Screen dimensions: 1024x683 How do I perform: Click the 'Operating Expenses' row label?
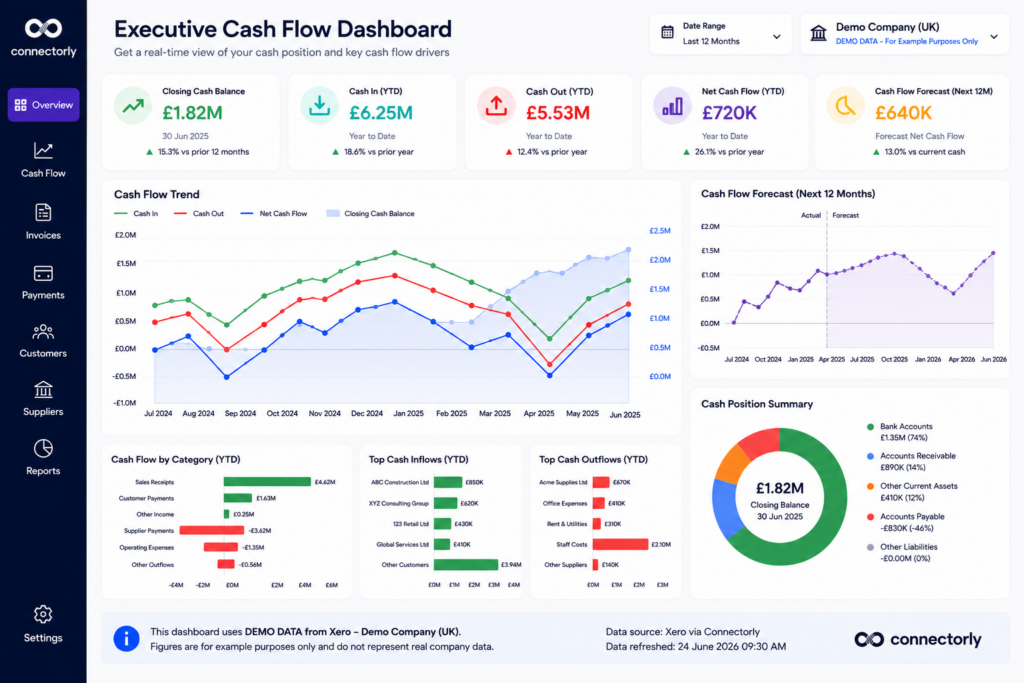tap(146, 547)
